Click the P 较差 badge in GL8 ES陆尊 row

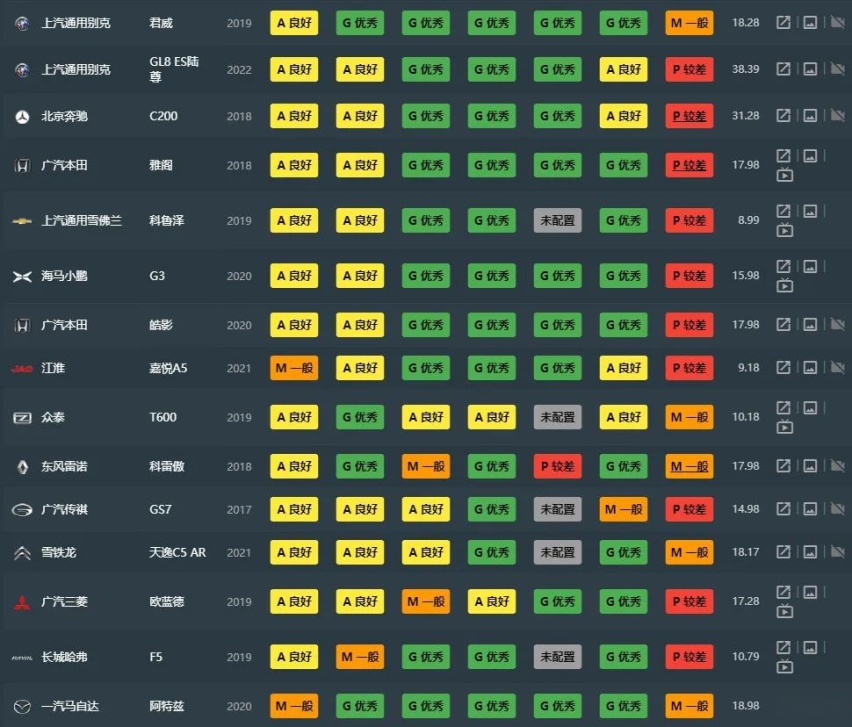click(x=689, y=69)
